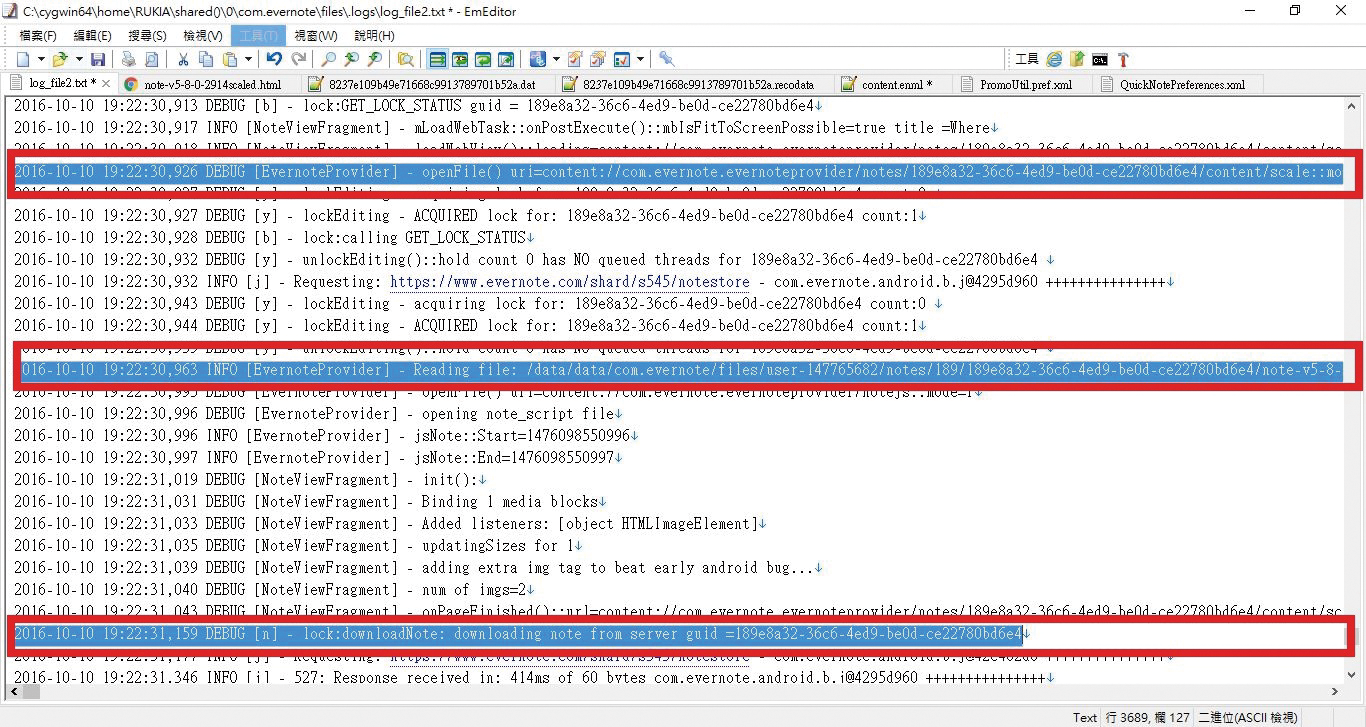Open the 搜尋(S) menu
1366x727 pixels.
(147, 35)
